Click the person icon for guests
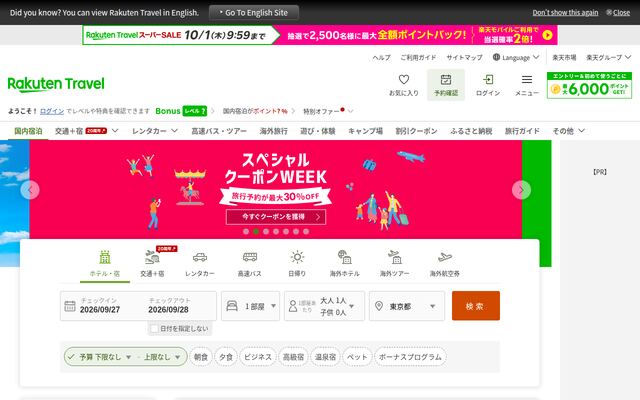Image resolution: width=640 pixels, height=400 pixels. point(293,306)
